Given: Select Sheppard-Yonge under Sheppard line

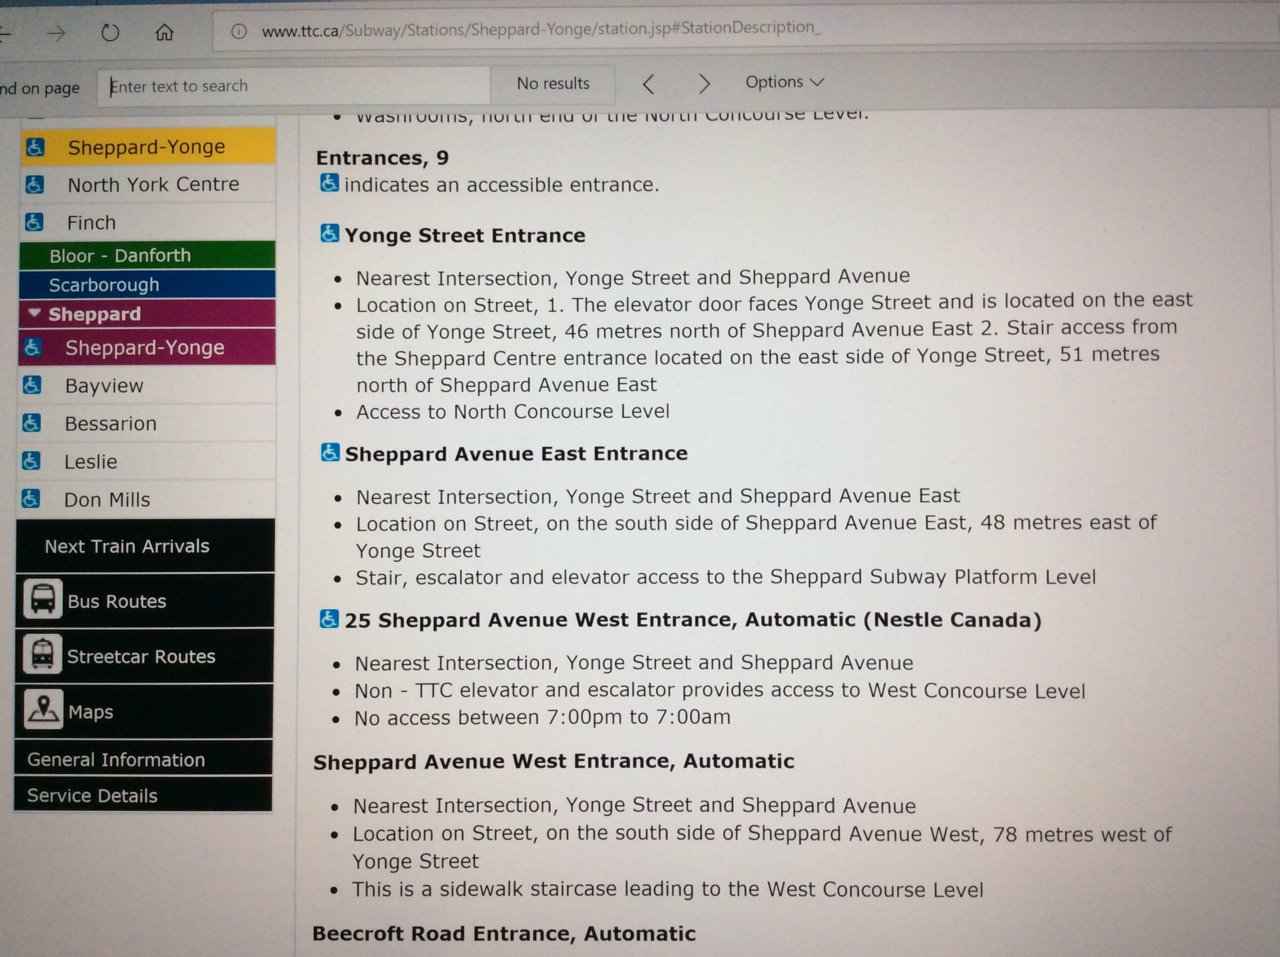Looking at the screenshot, I should point(146,348).
